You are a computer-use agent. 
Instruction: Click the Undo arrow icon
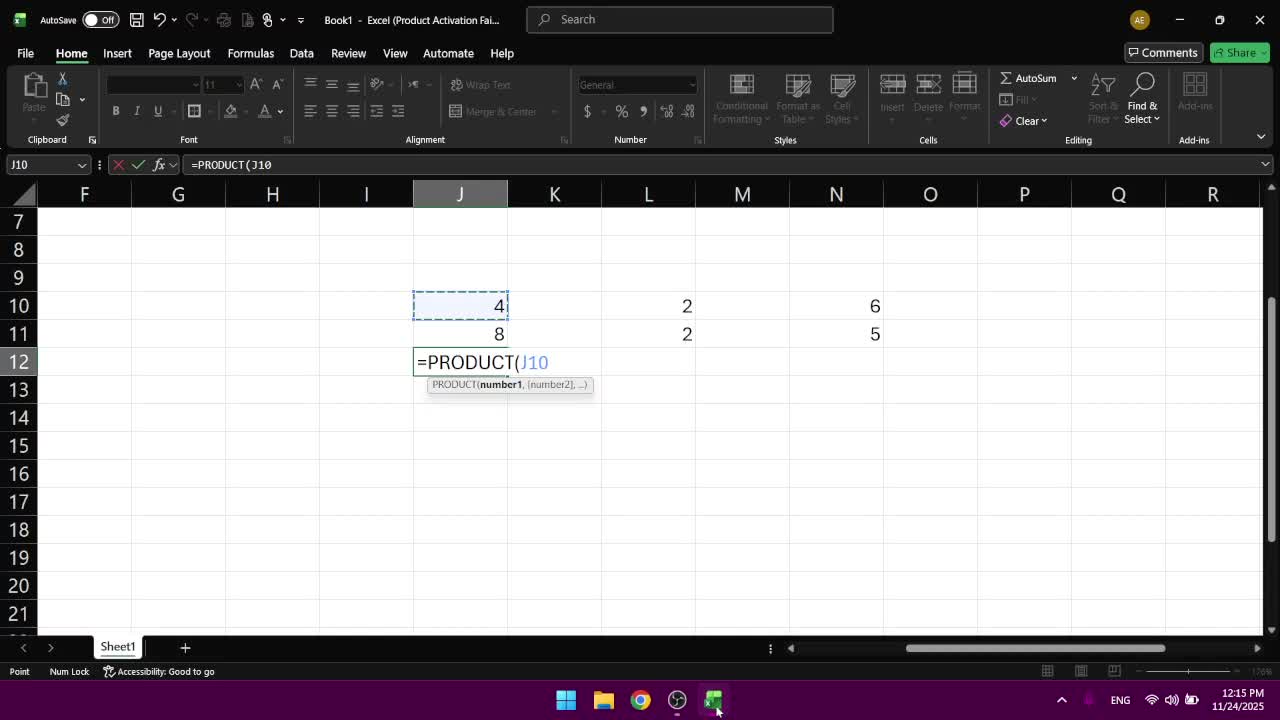tap(159, 20)
